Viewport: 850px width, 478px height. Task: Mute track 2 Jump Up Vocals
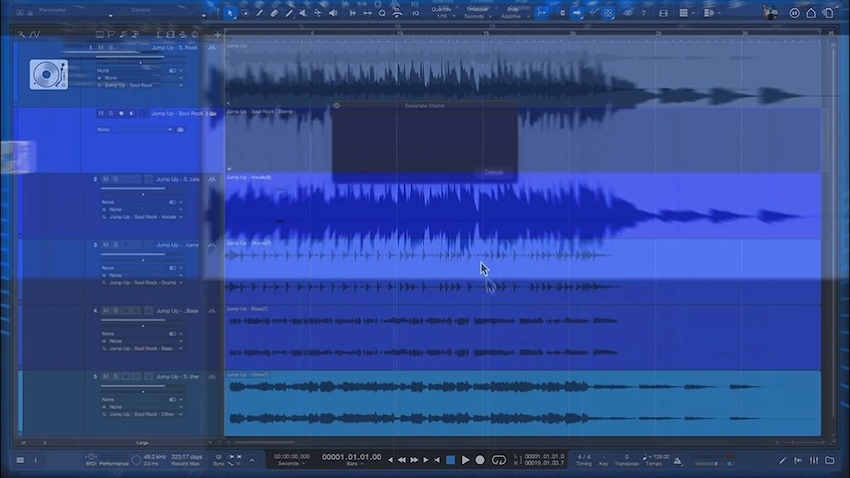[x=105, y=179]
